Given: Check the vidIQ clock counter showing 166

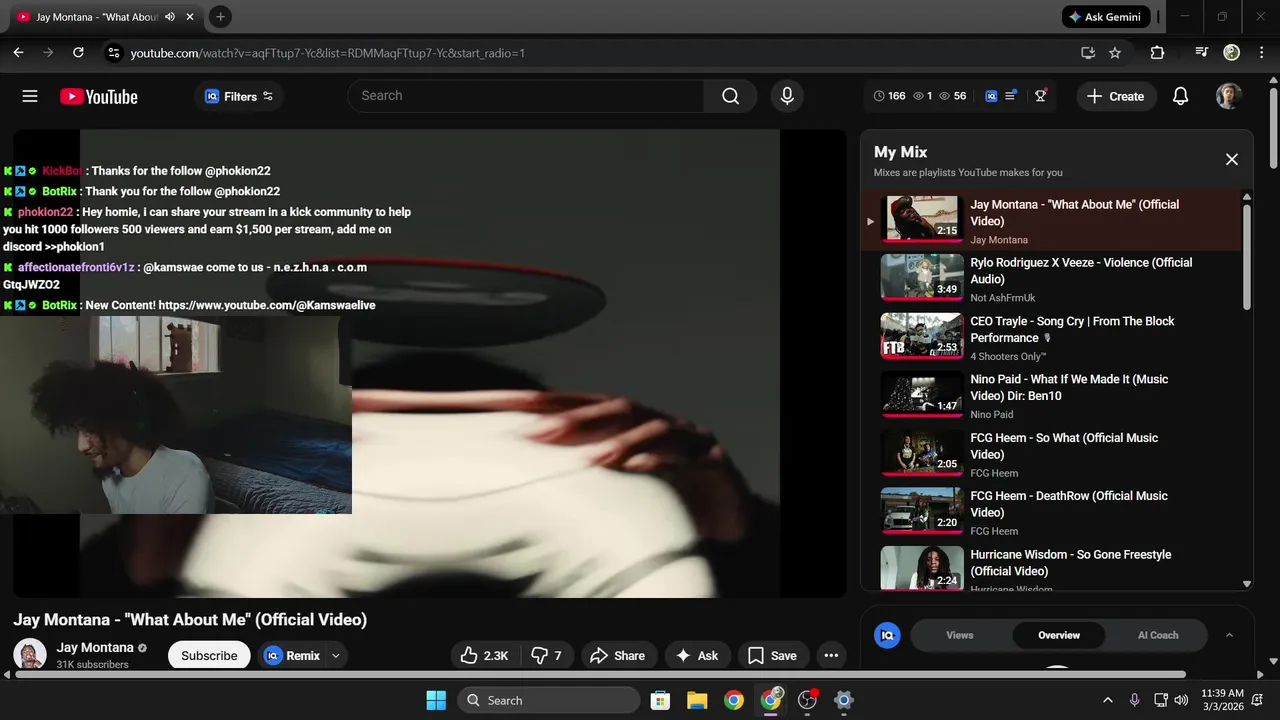Looking at the screenshot, I should 889,96.
